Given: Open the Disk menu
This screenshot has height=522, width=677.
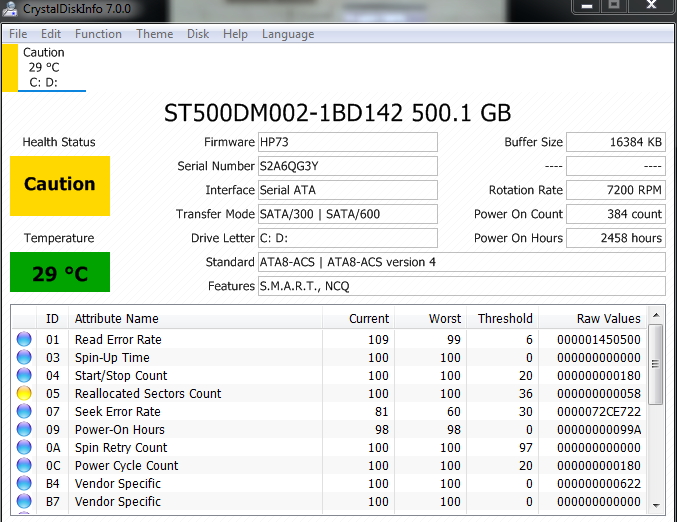Looking at the screenshot, I should pos(198,34).
